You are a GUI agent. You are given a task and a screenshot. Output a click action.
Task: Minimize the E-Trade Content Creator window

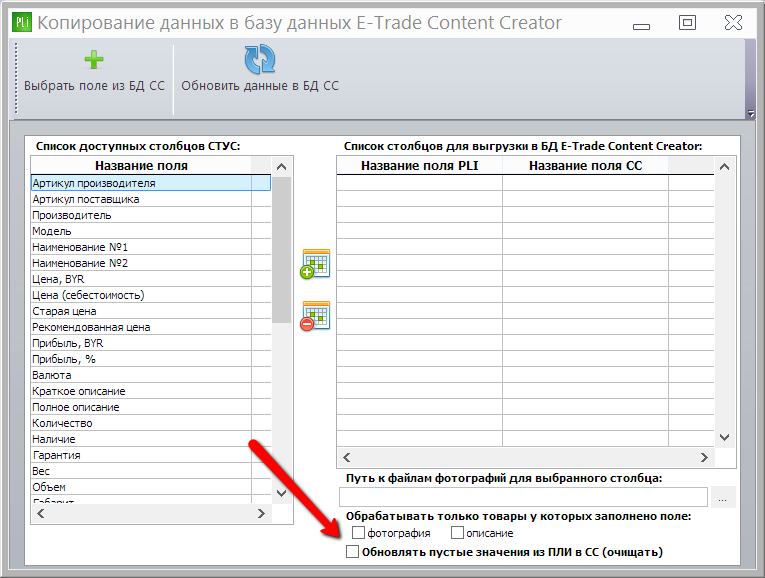pyautogui.click(x=641, y=26)
